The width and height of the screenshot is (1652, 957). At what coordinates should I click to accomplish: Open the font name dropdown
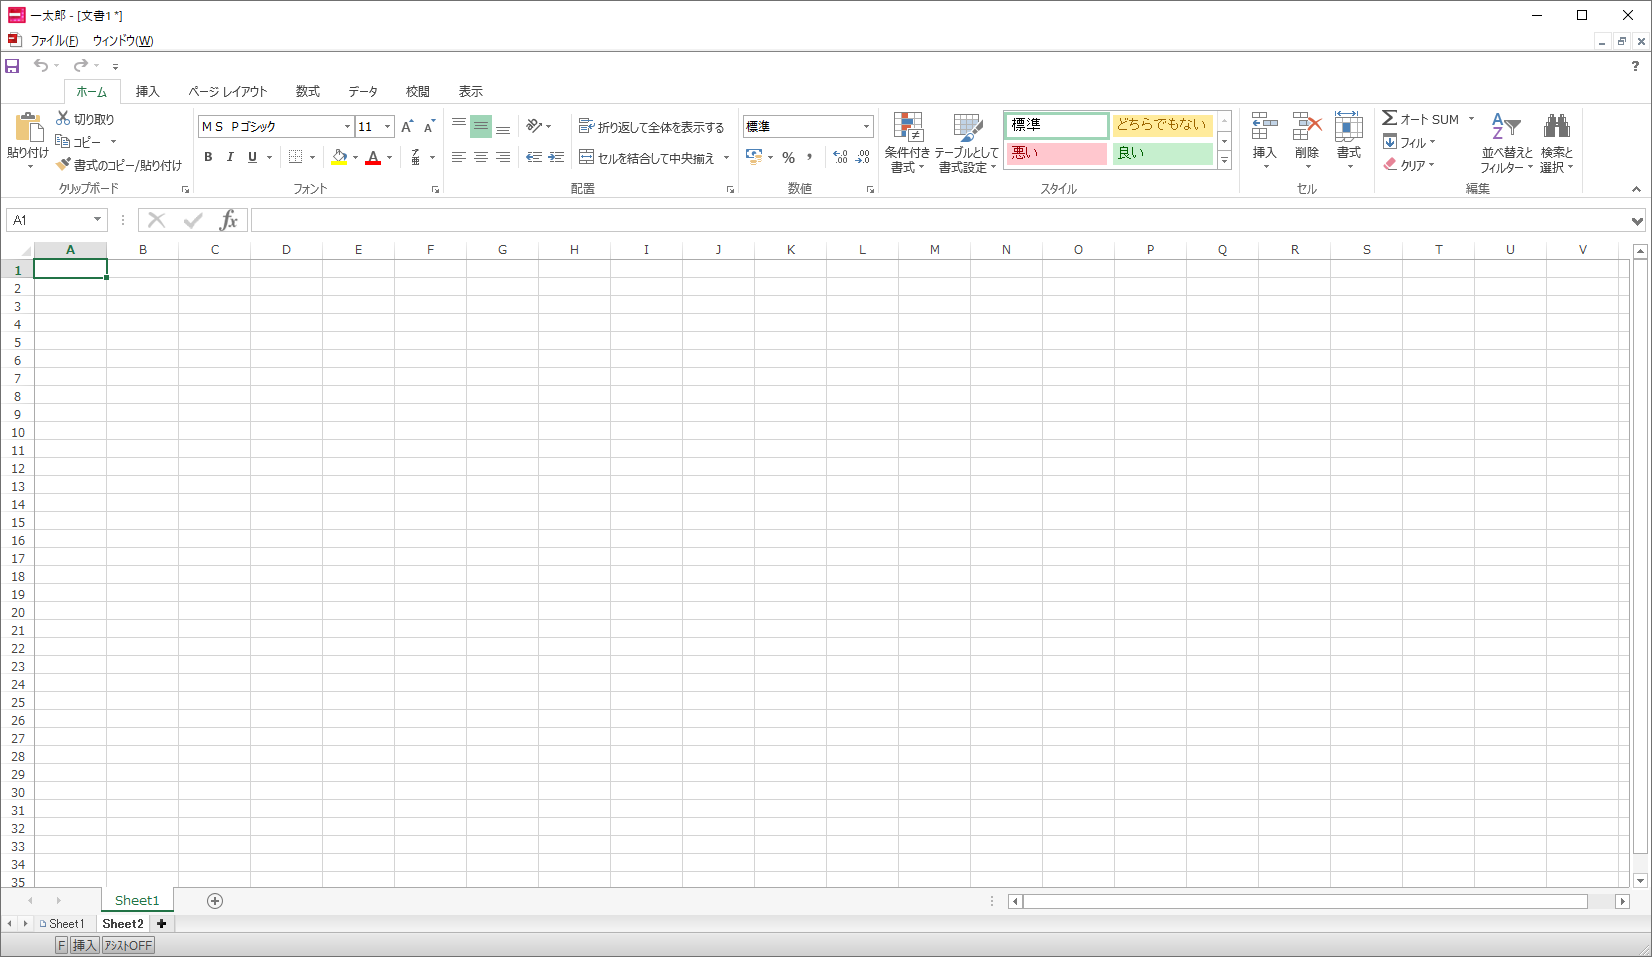tap(347, 127)
